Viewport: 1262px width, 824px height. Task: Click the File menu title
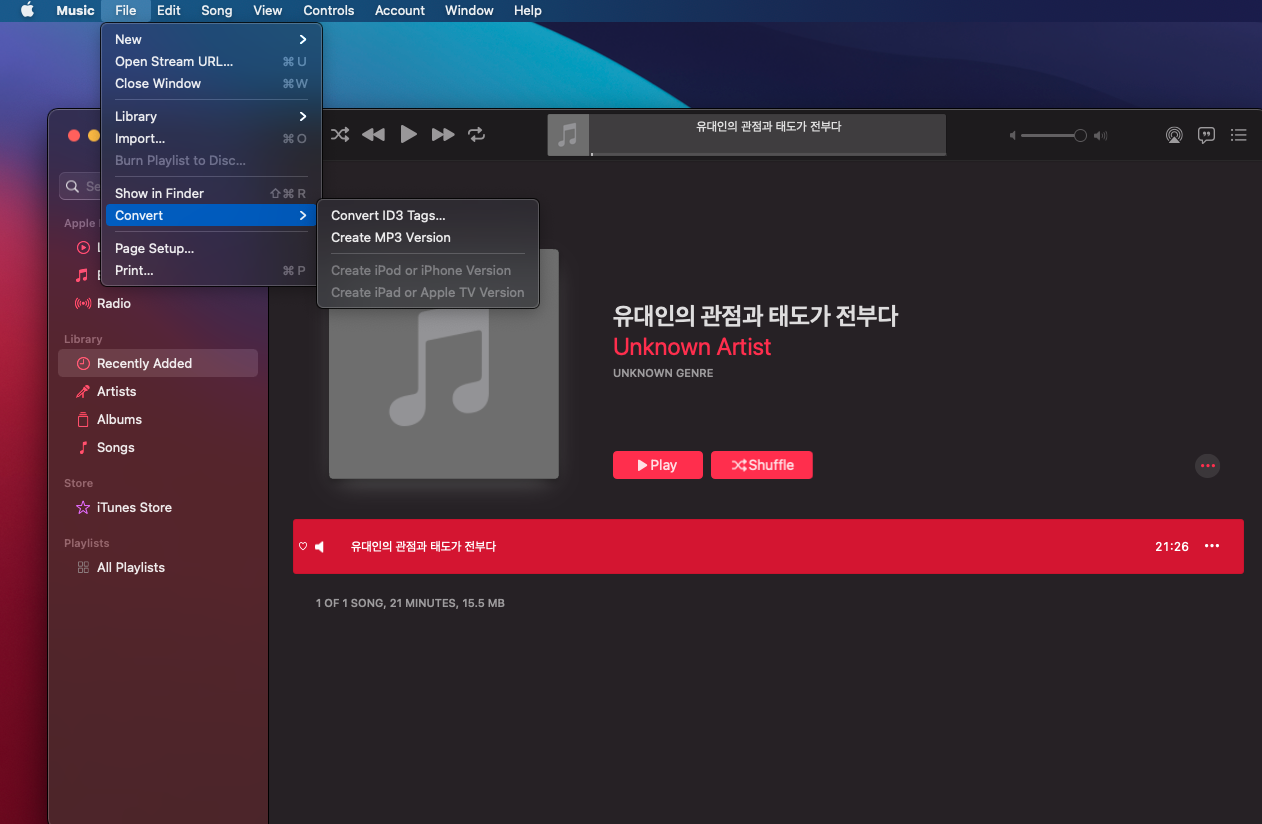coord(126,10)
